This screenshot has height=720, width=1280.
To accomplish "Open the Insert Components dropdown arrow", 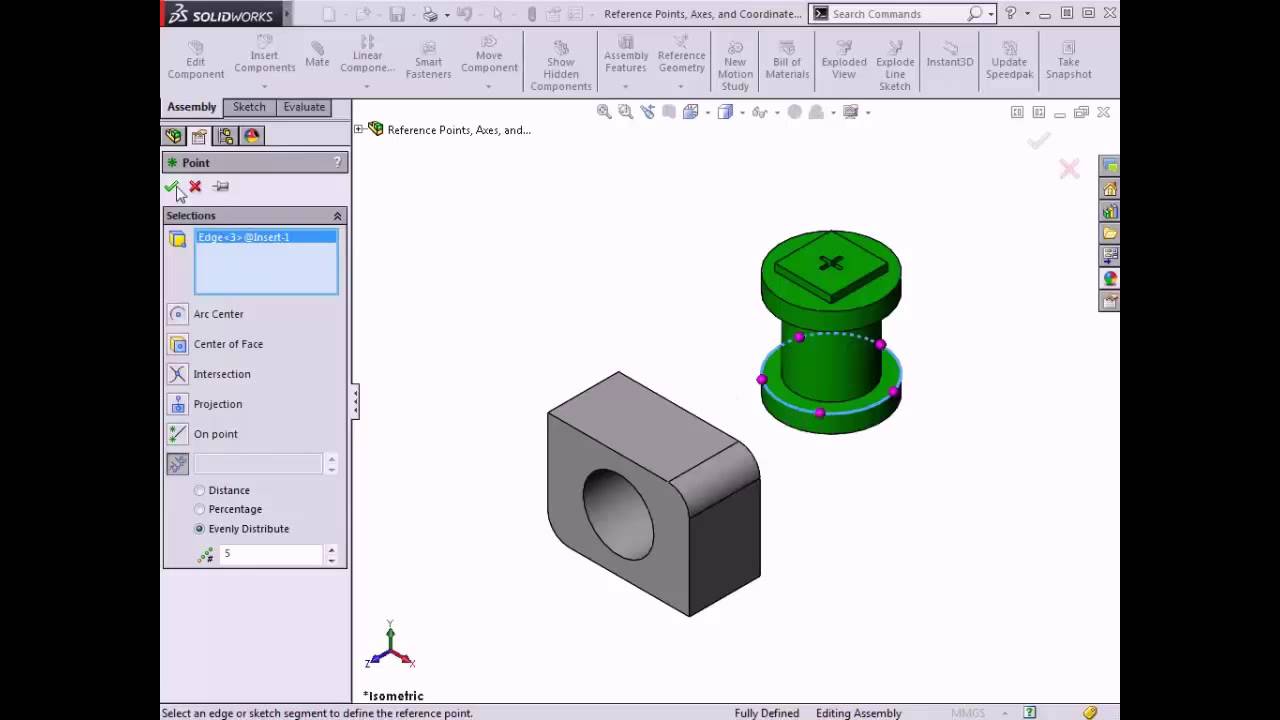I will [265, 86].
